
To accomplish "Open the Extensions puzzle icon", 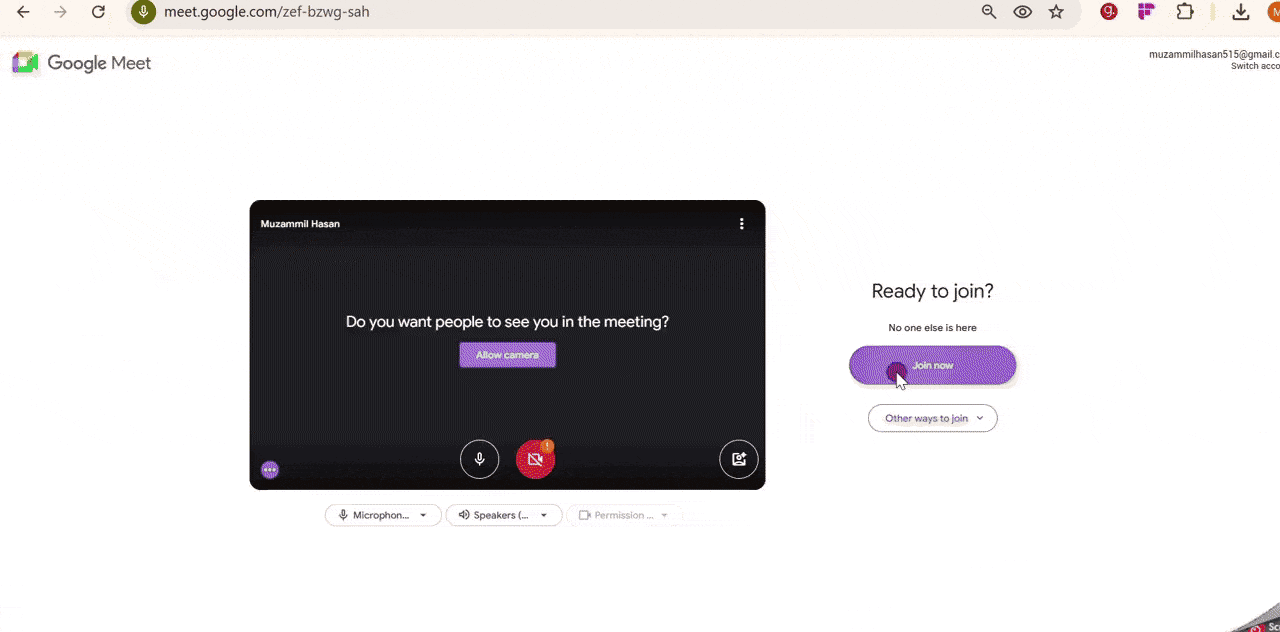I will coord(1185,12).
